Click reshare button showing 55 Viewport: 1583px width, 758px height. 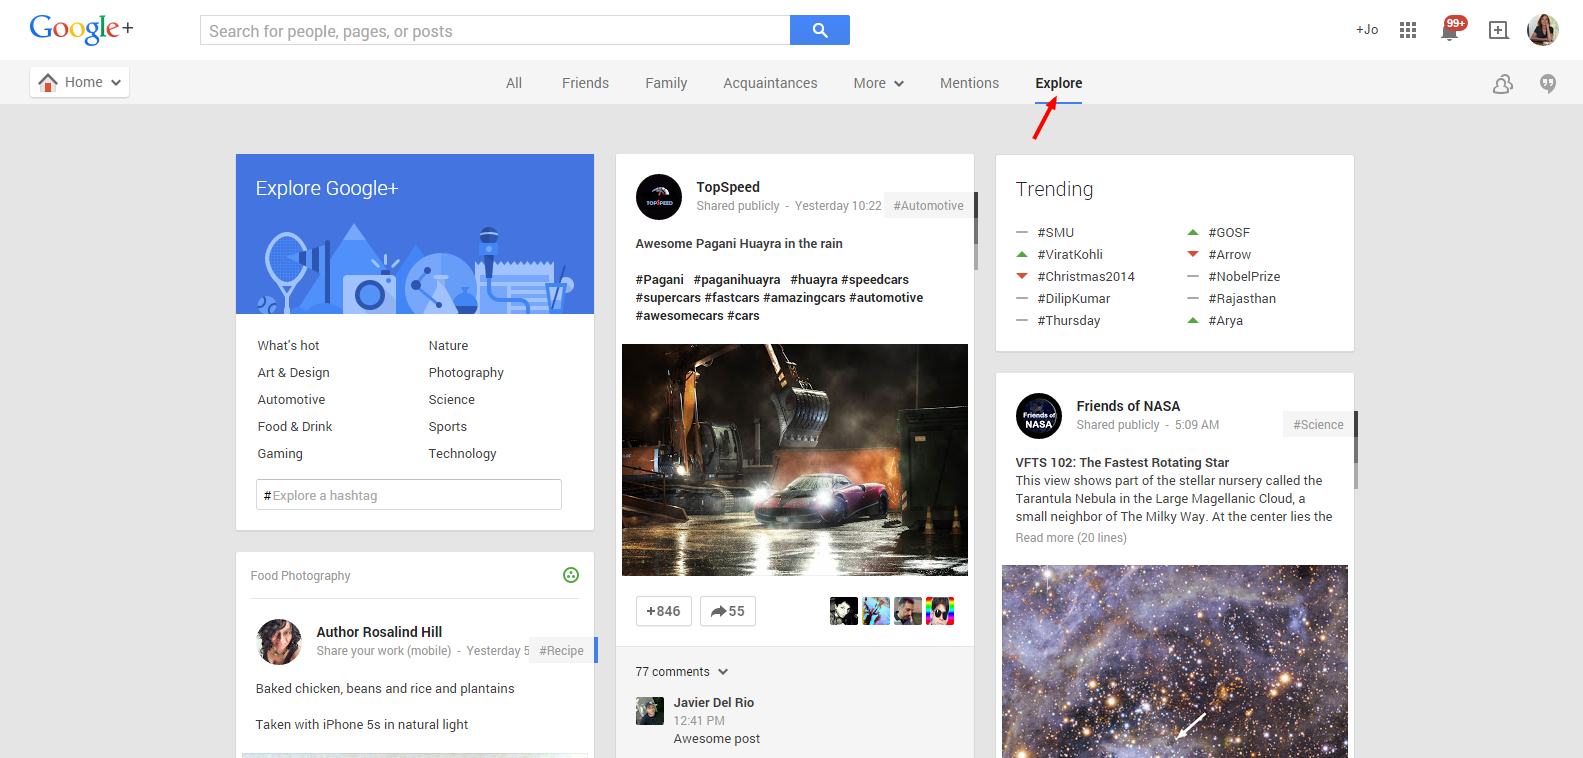click(x=728, y=611)
